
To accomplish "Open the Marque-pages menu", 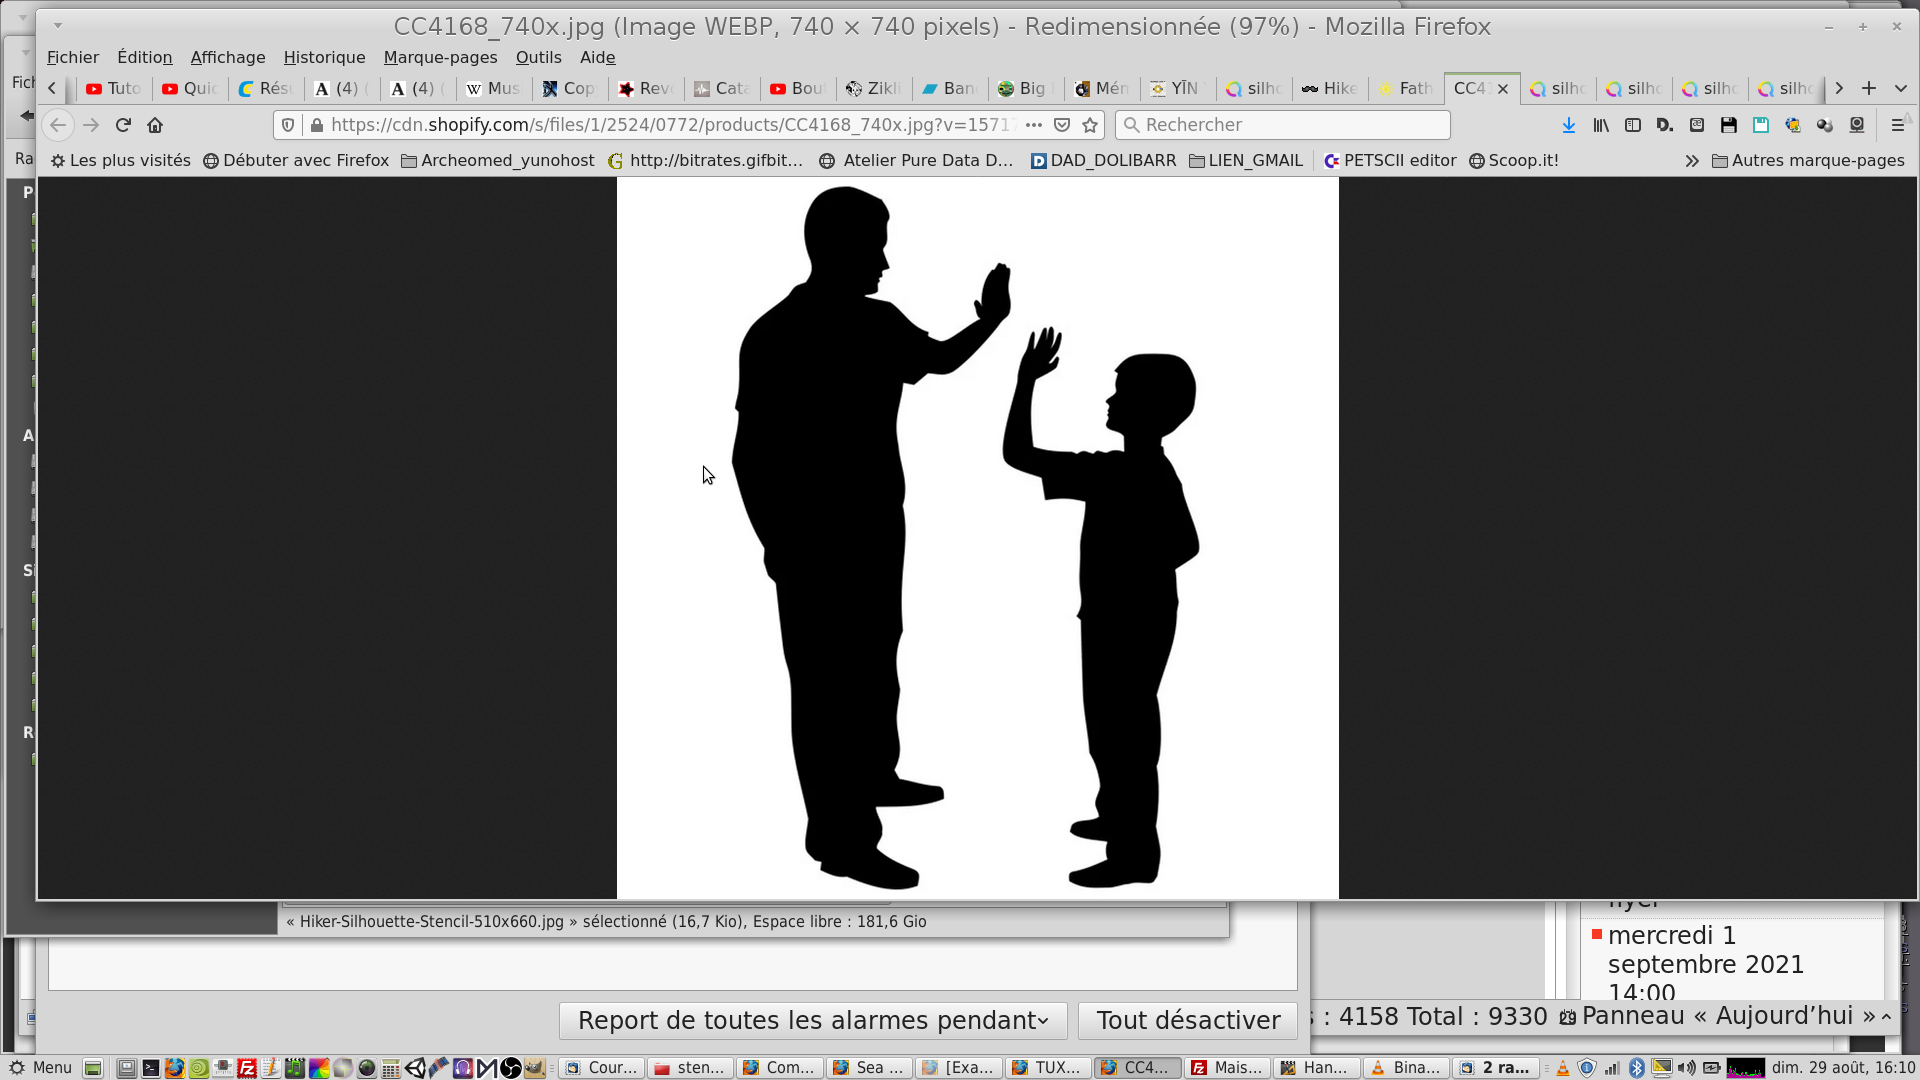I will pos(440,57).
